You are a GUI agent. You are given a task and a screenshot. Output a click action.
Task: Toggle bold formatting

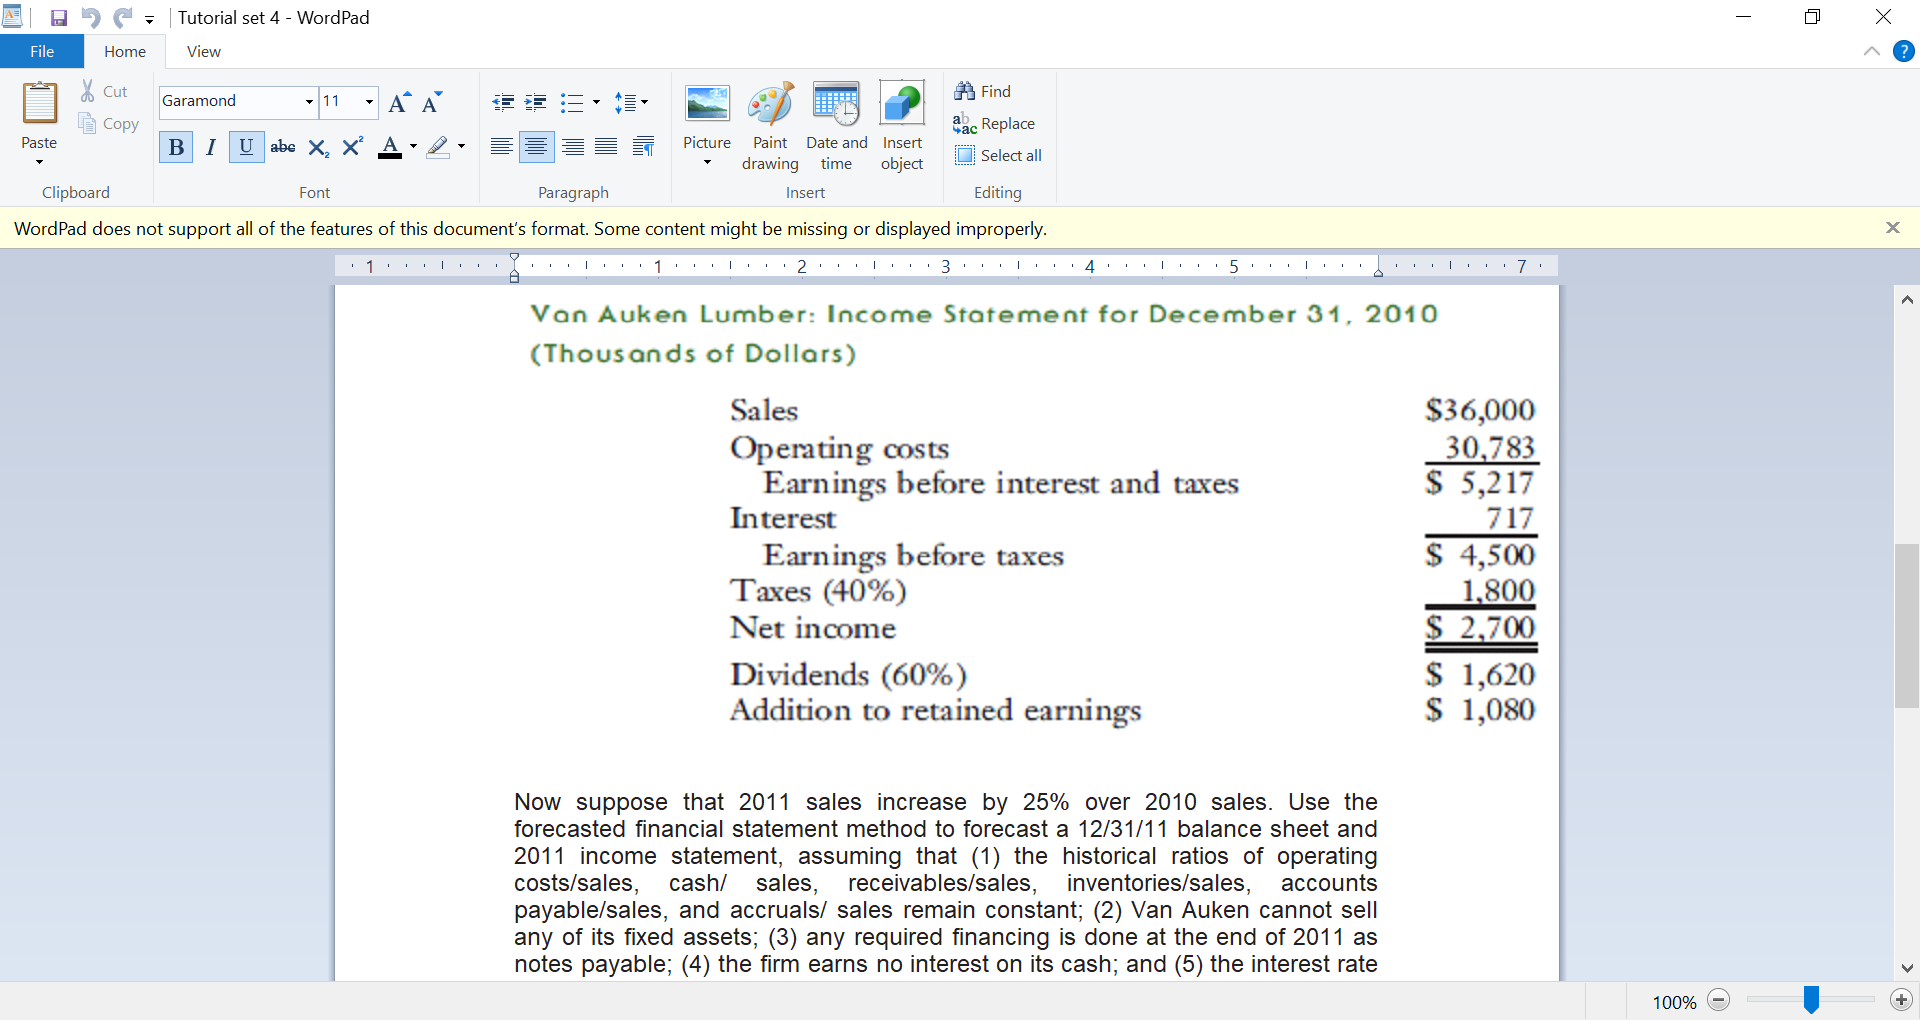click(x=175, y=147)
